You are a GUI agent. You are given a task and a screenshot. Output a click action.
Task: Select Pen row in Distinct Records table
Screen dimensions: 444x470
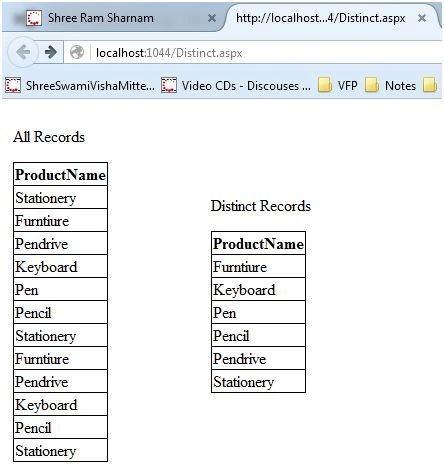click(258, 312)
